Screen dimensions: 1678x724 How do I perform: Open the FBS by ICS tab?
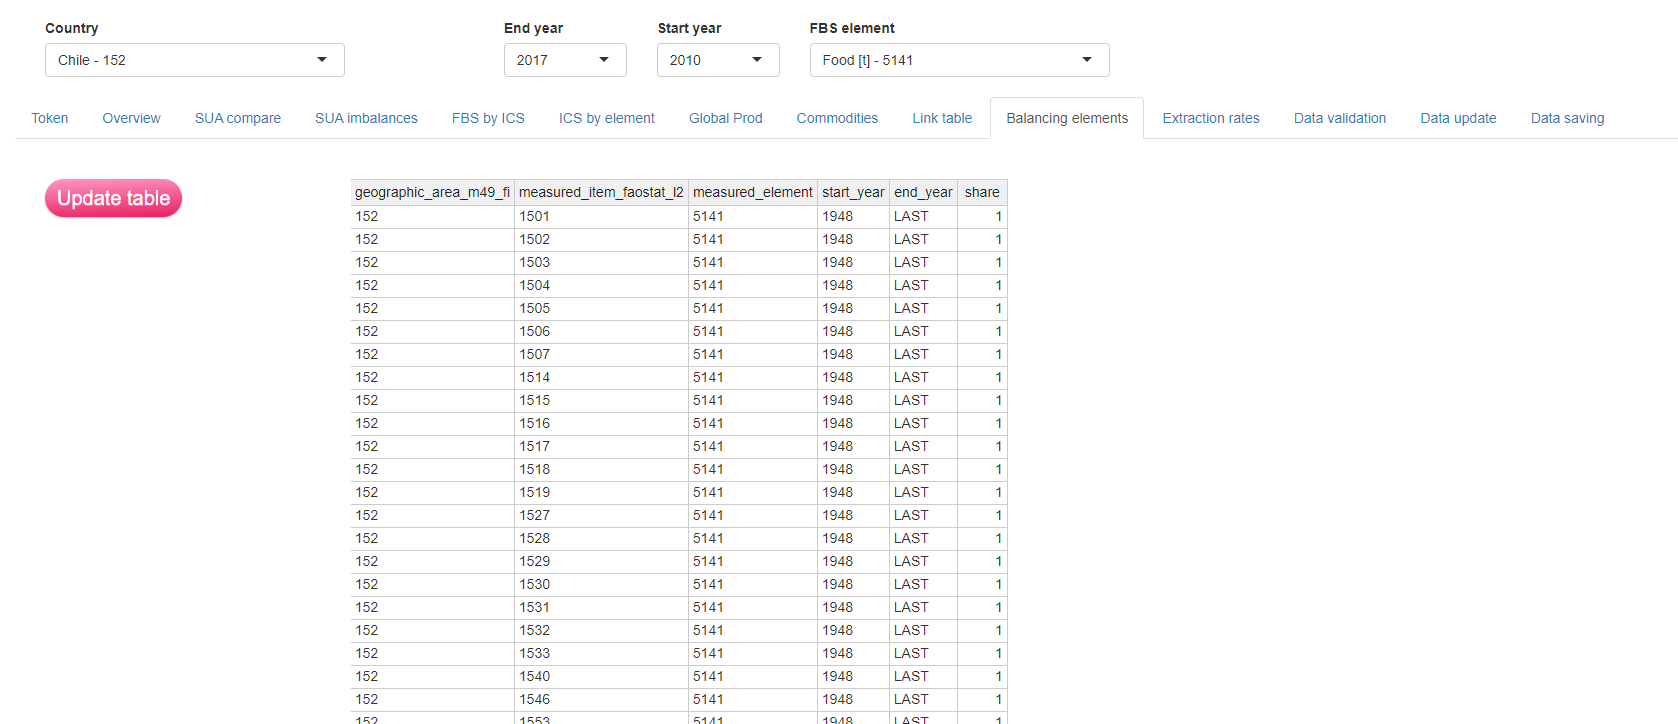coord(488,118)
